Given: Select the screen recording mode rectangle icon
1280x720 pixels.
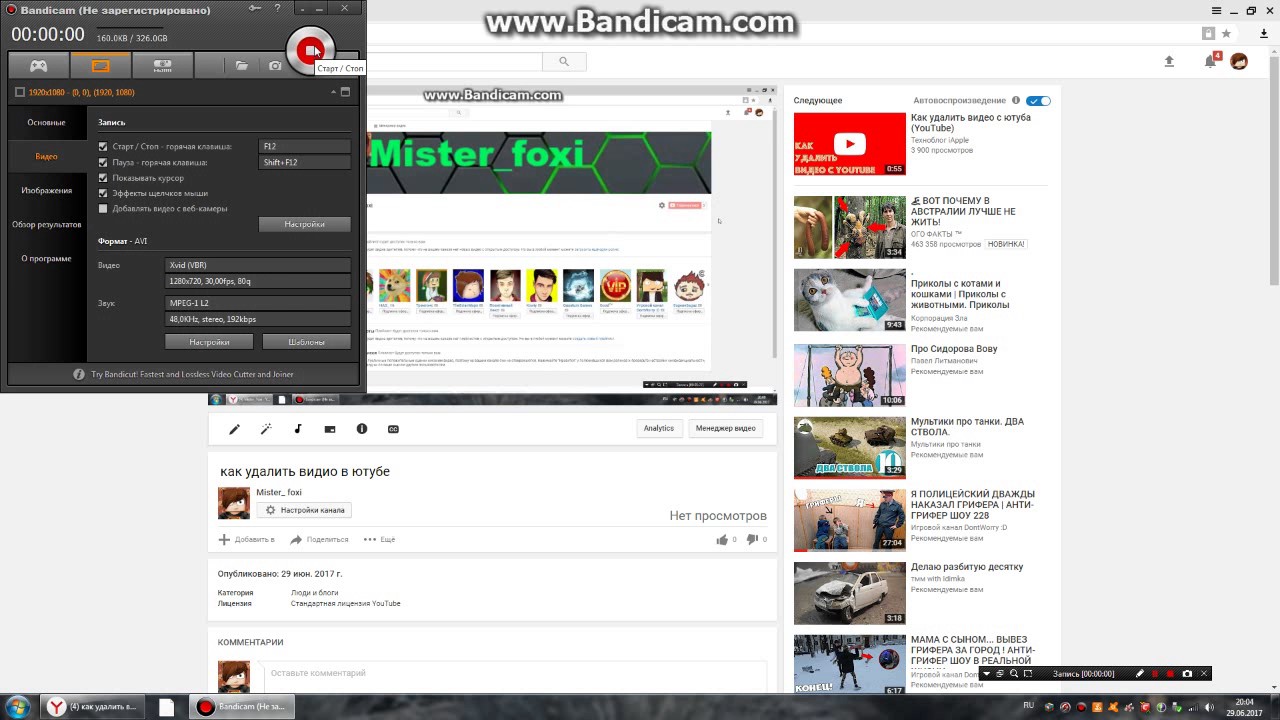Looking at the screenshot, I should (x=100, y=66).
